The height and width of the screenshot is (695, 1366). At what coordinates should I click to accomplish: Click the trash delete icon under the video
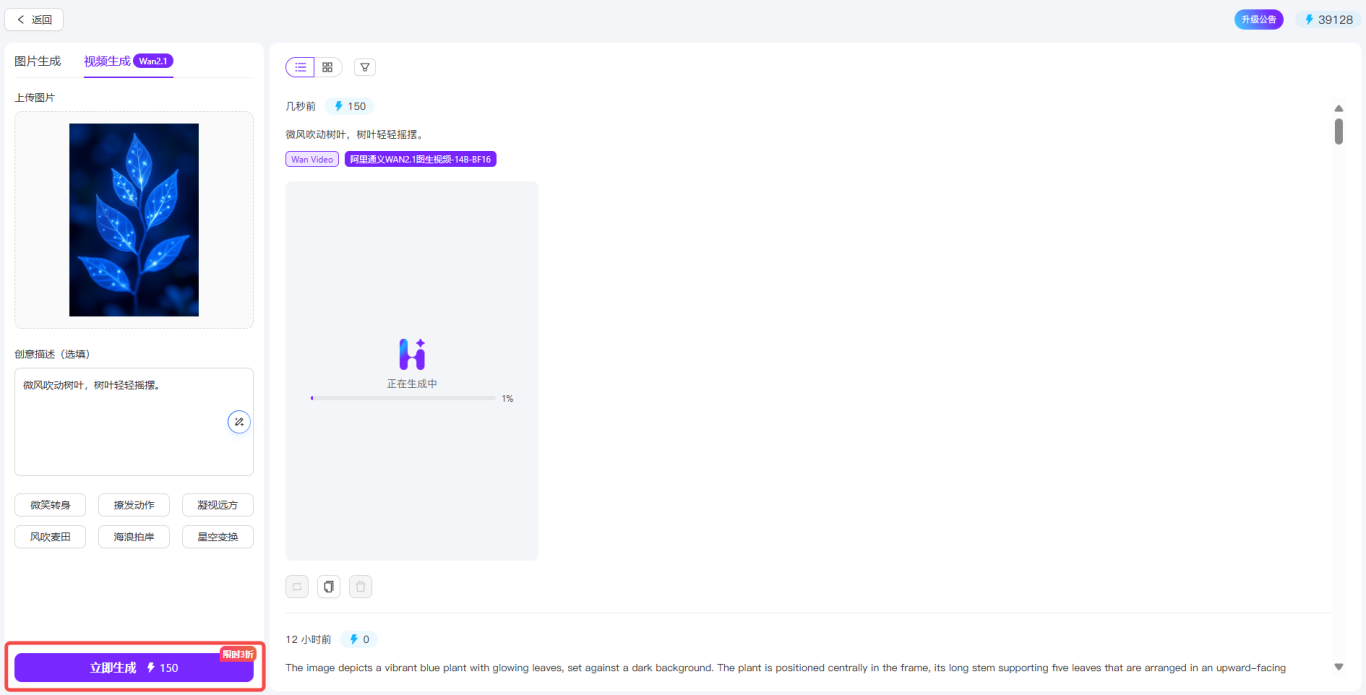(361, 586)
